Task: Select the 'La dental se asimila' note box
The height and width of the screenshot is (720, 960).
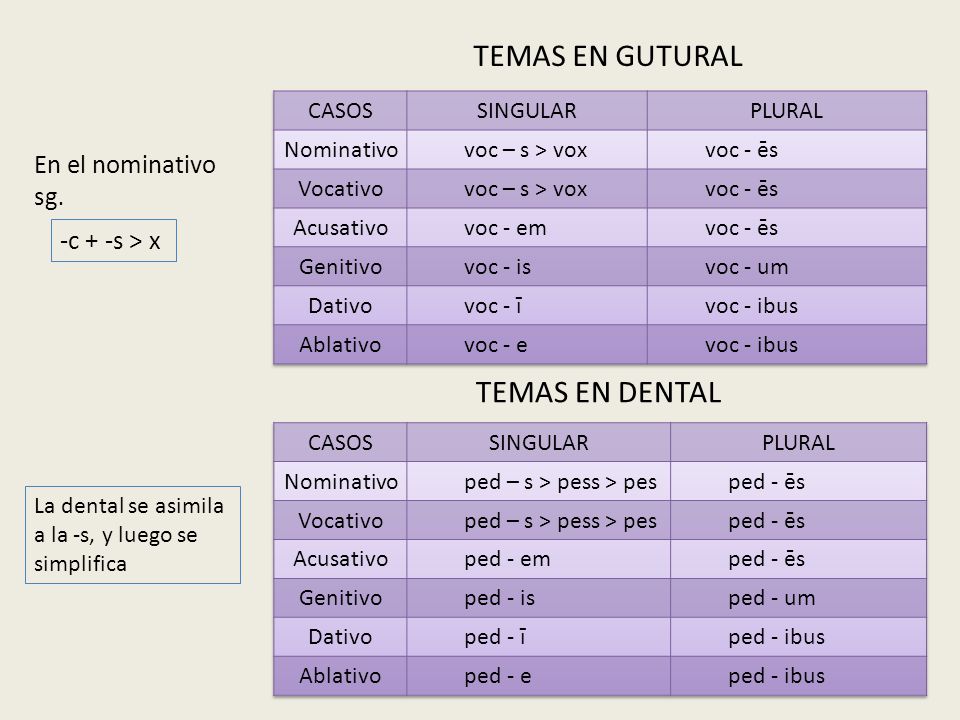Action: click(x=133, y=535)
